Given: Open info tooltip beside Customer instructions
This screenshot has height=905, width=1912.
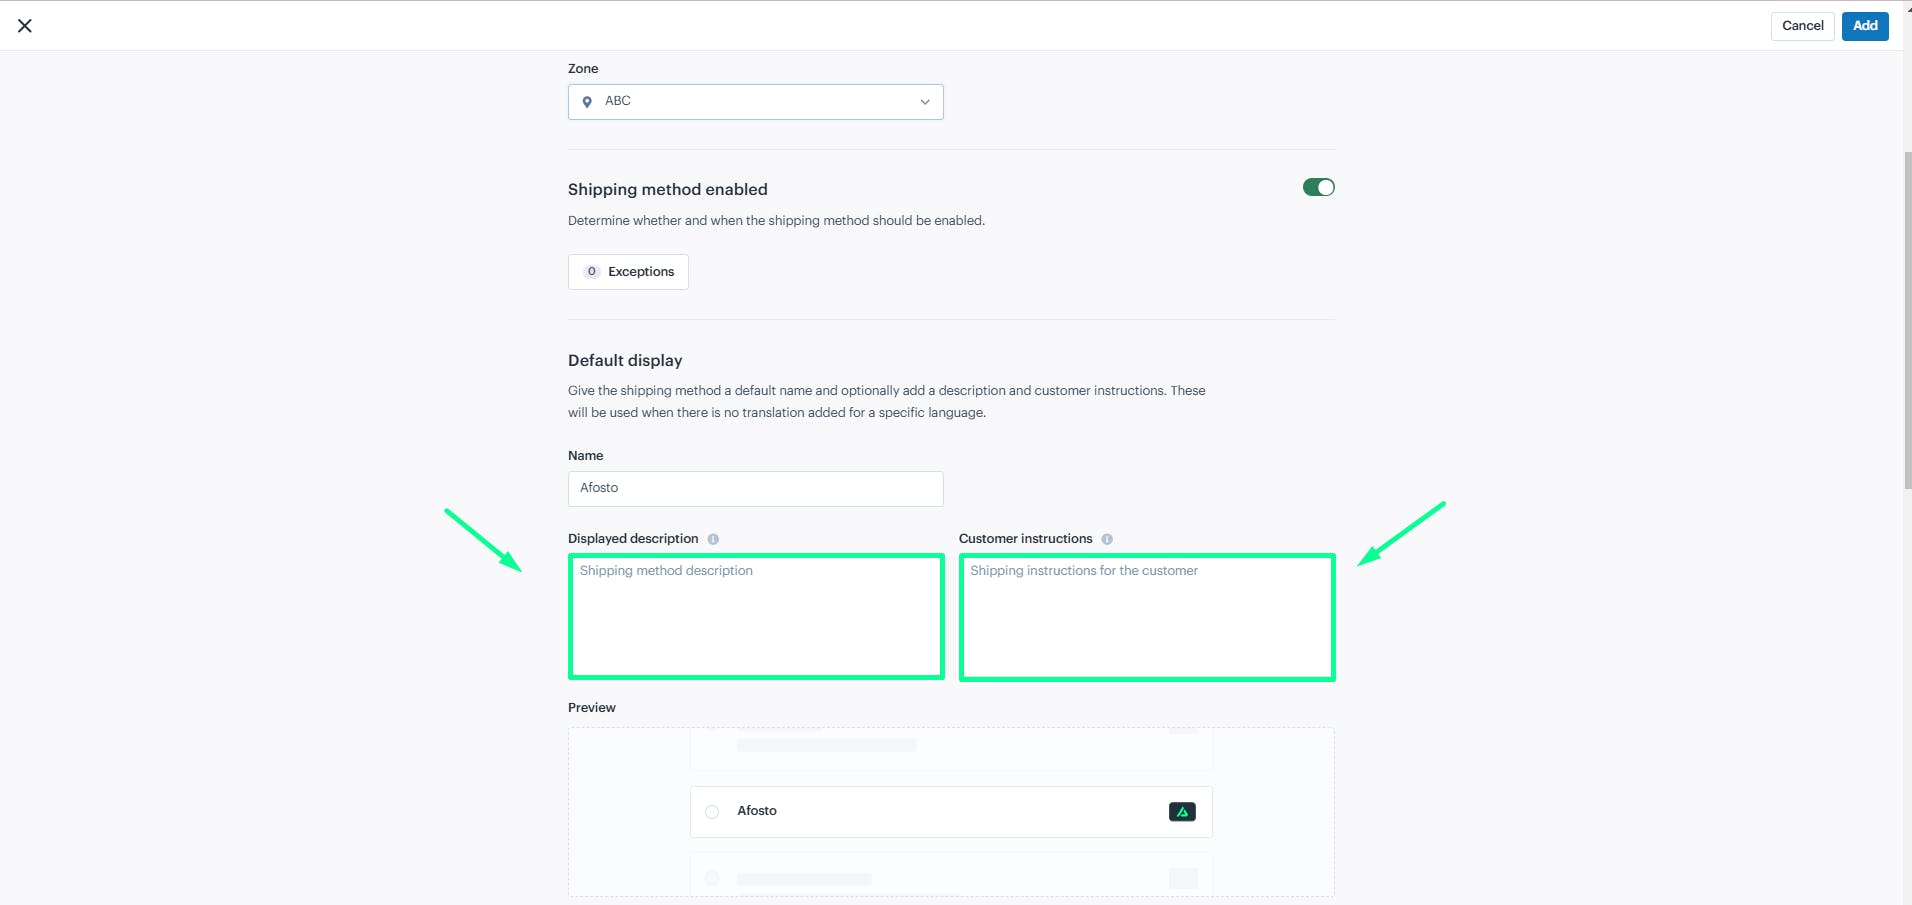Looking at the screenshot, I should tap(1107, 539).
